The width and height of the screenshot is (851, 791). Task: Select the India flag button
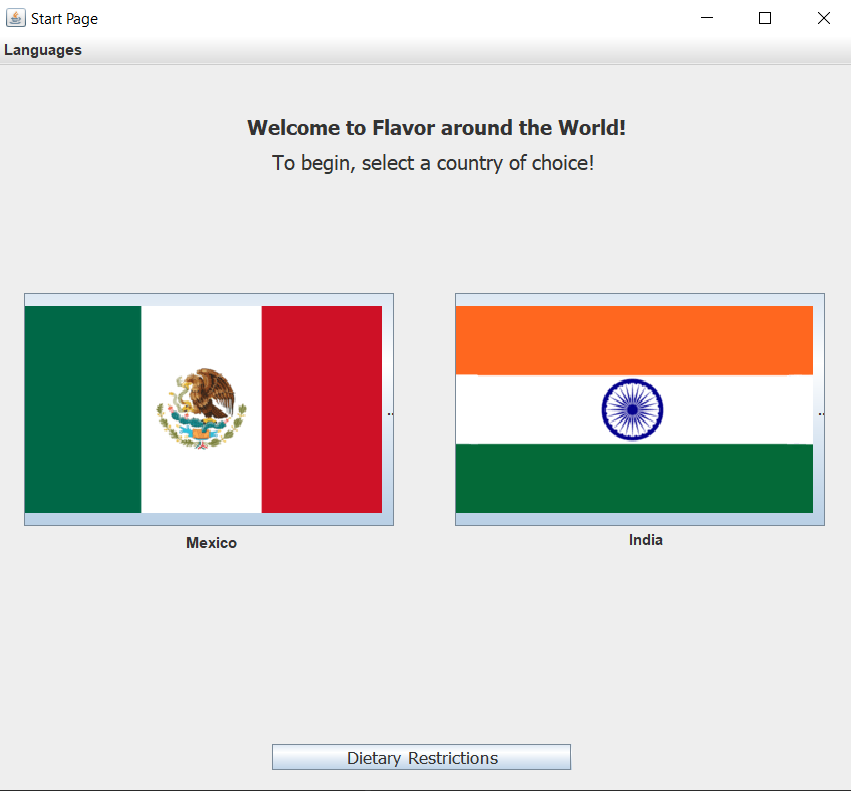click(640, 409)
